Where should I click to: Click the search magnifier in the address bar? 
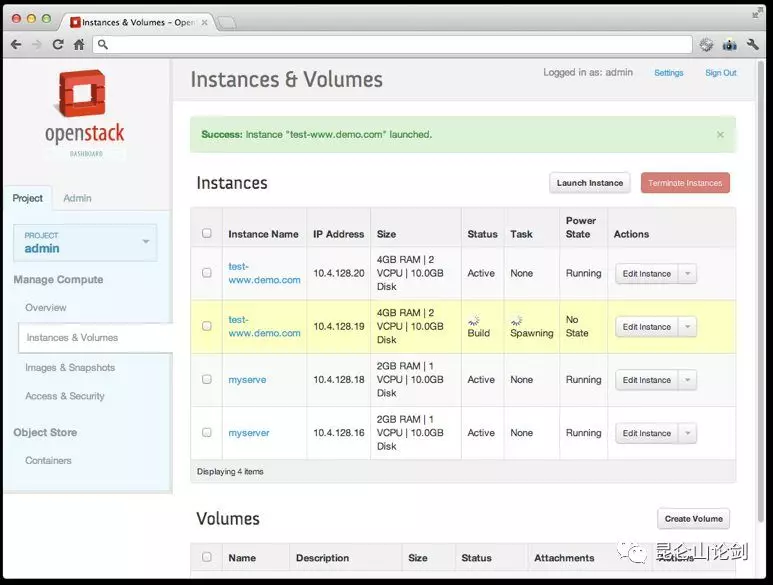pyautogui.click(x=103, y=45)
